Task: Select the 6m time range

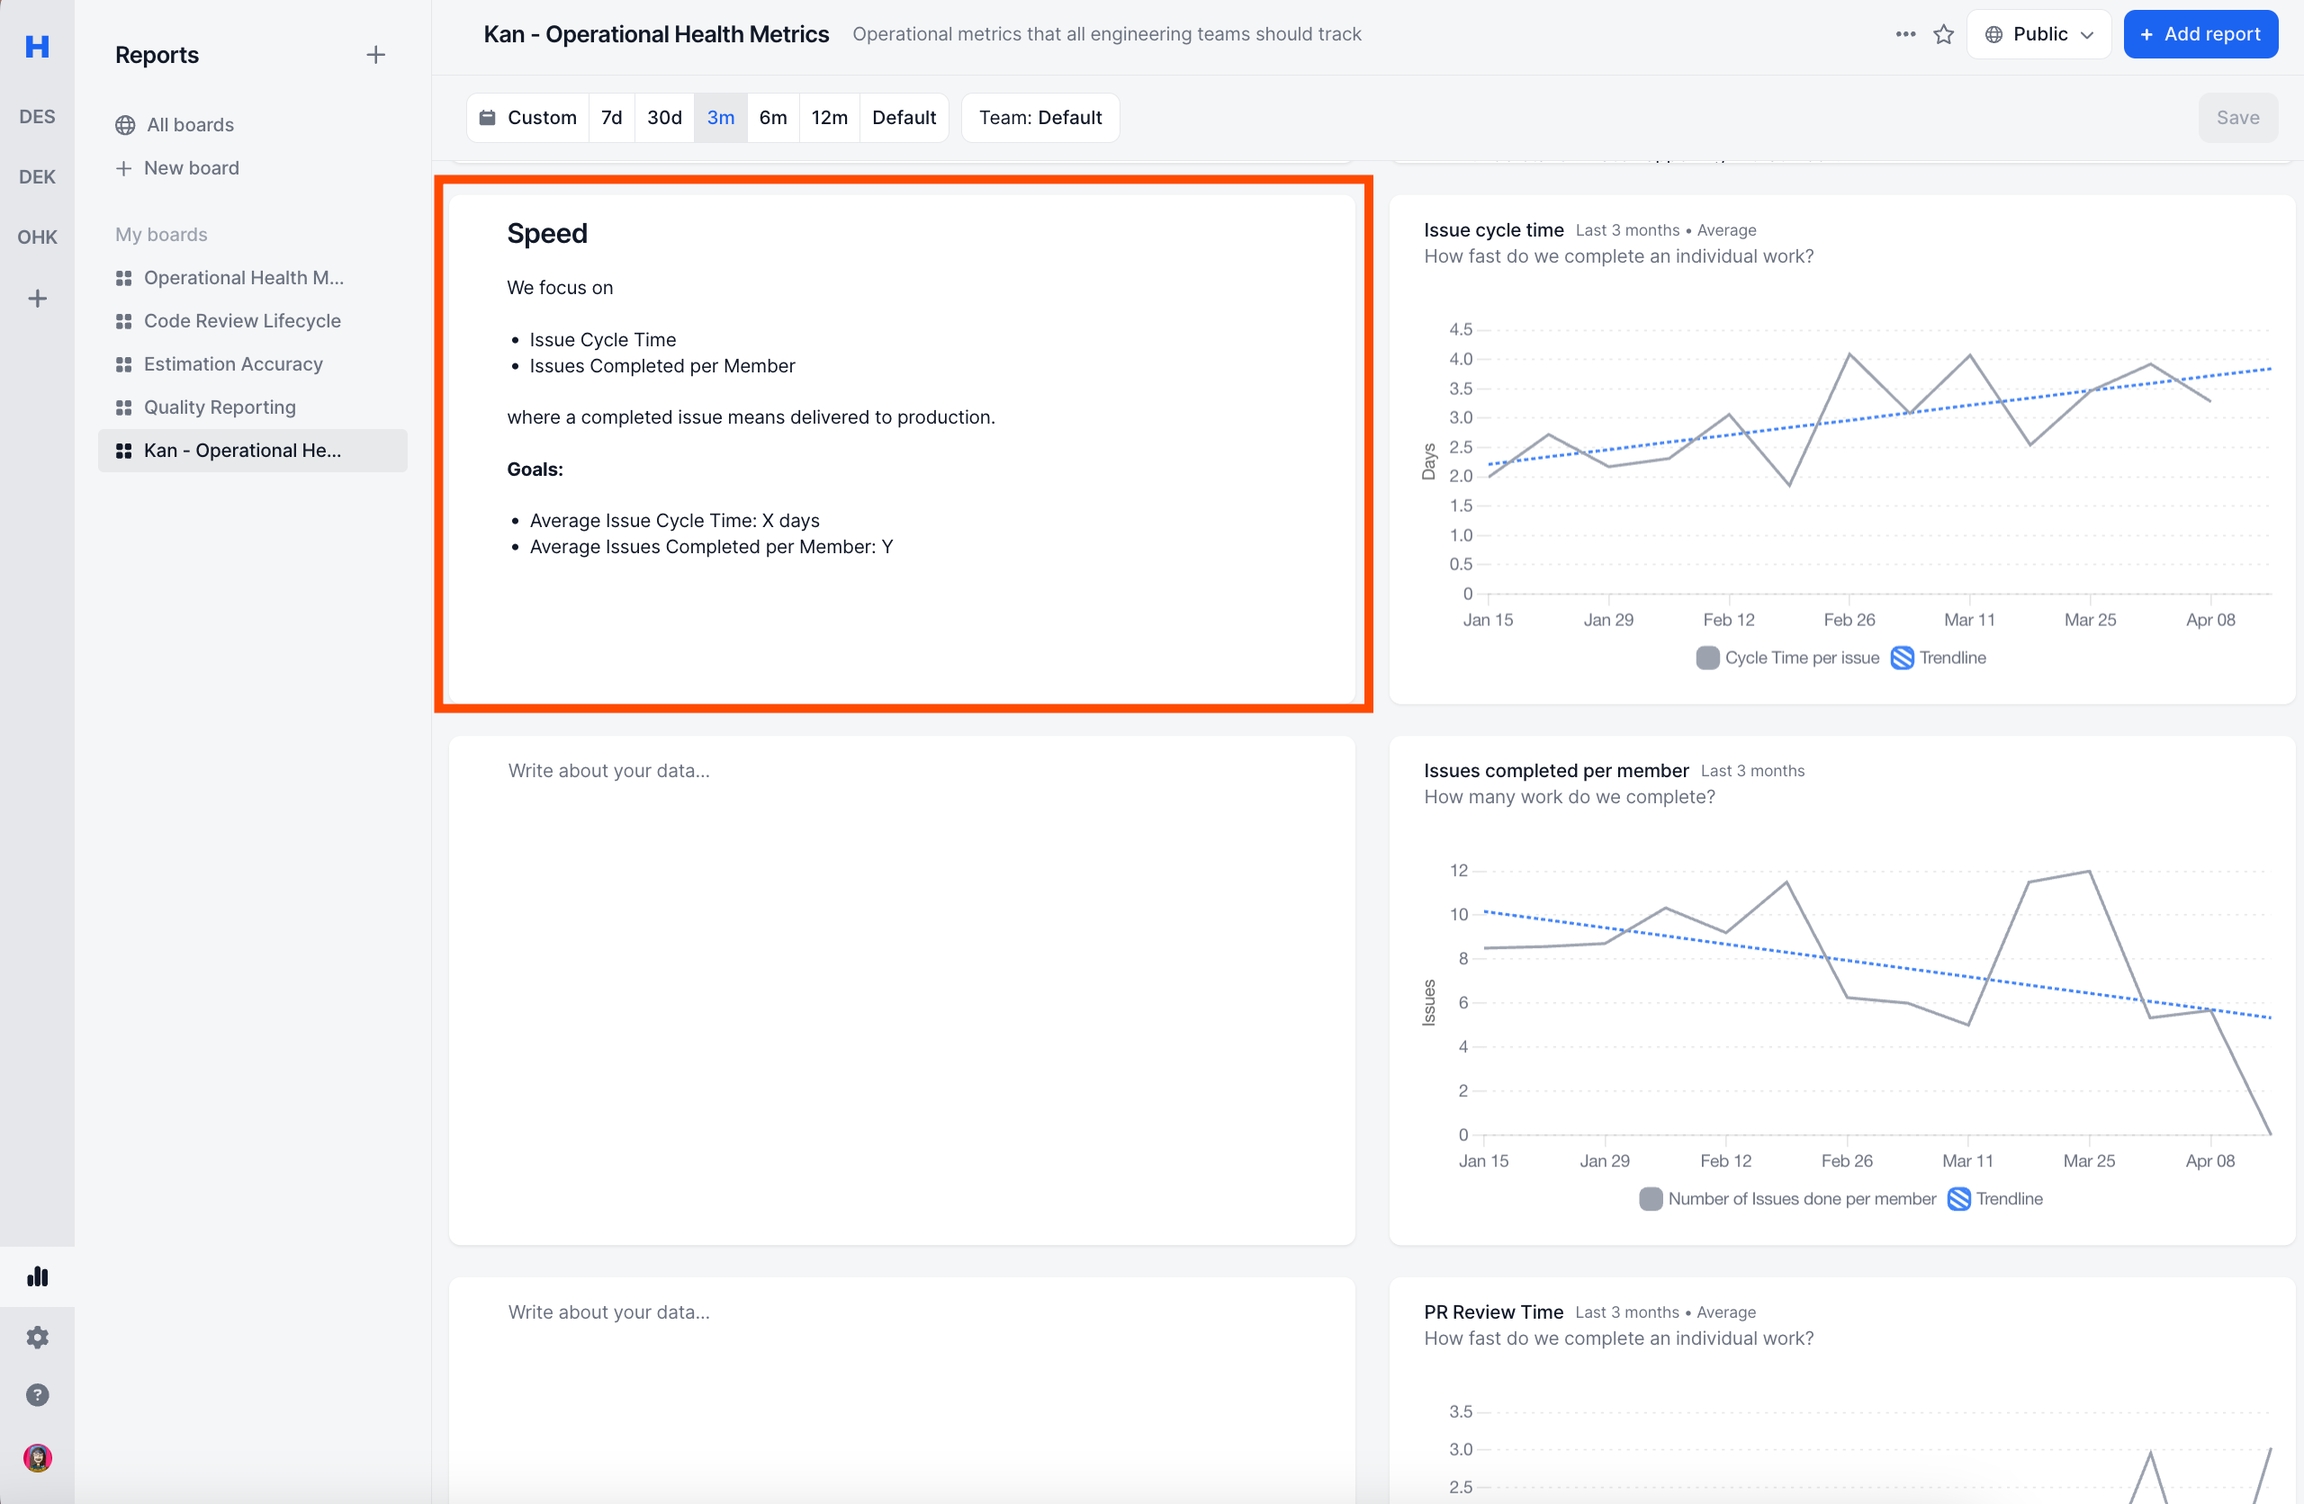Action: click(x=773, y=117)
